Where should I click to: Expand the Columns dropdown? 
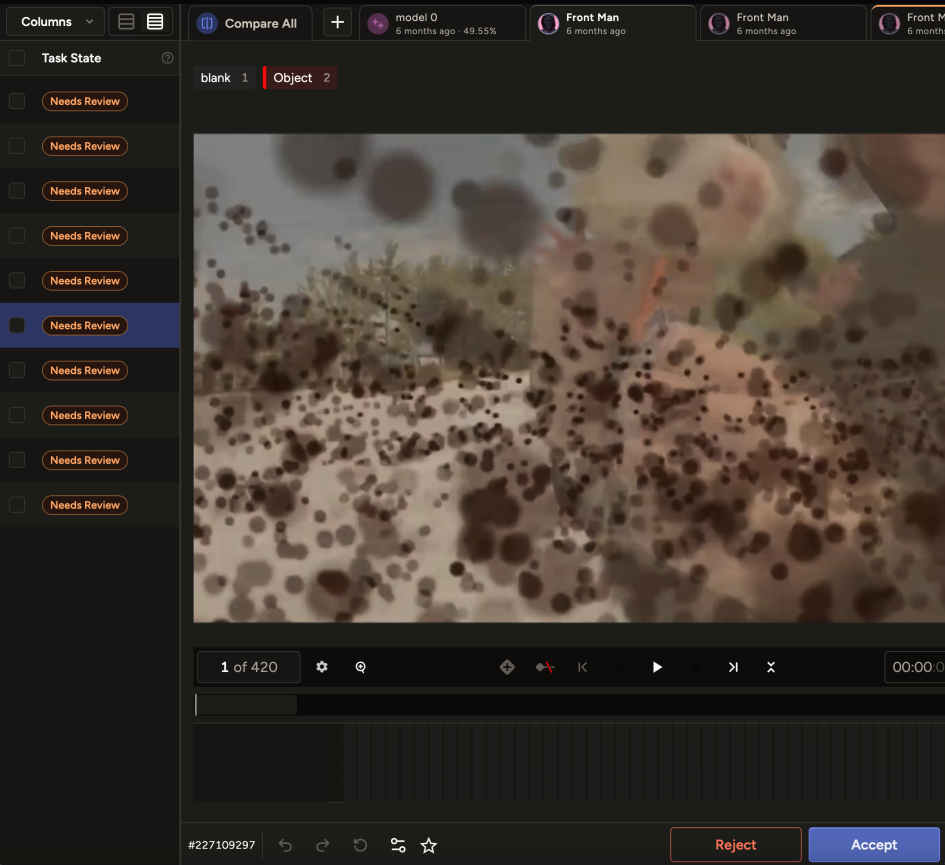coord(55,22)
